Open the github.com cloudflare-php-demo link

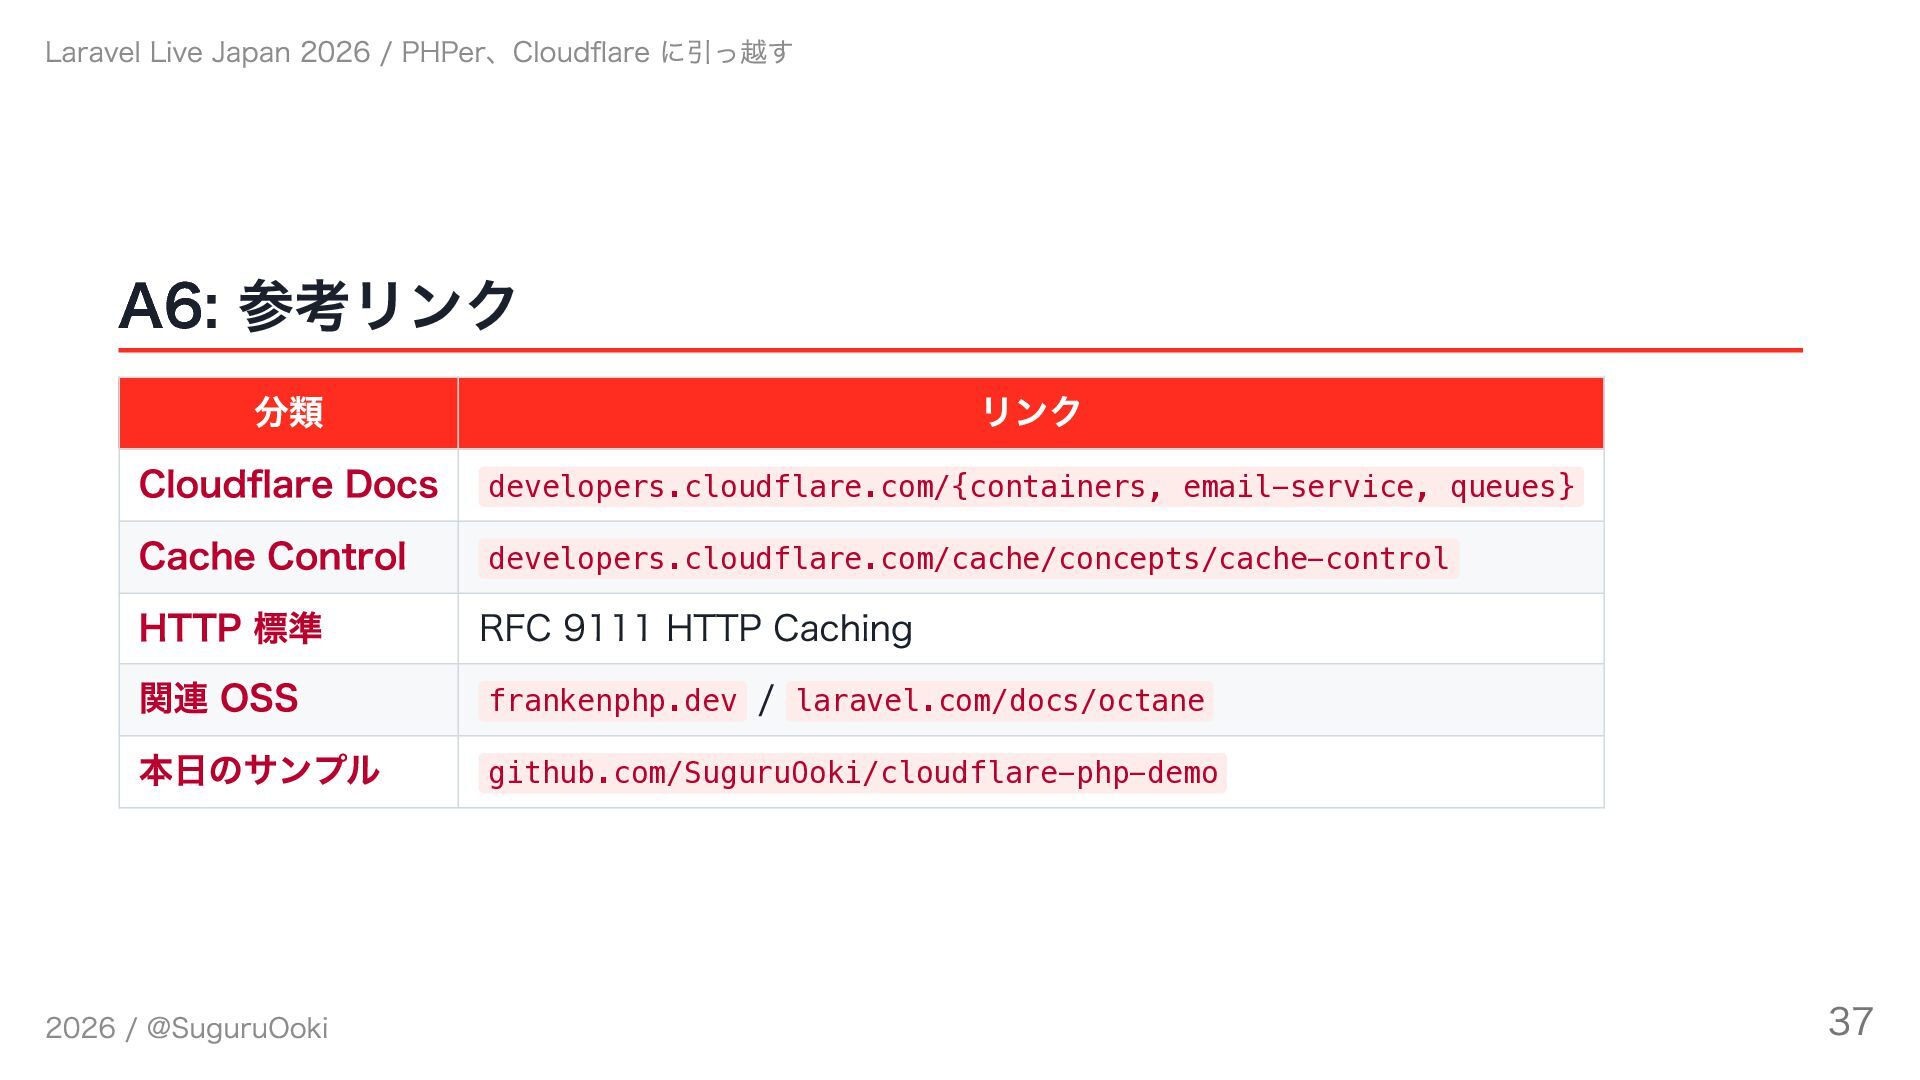point(852,773)
